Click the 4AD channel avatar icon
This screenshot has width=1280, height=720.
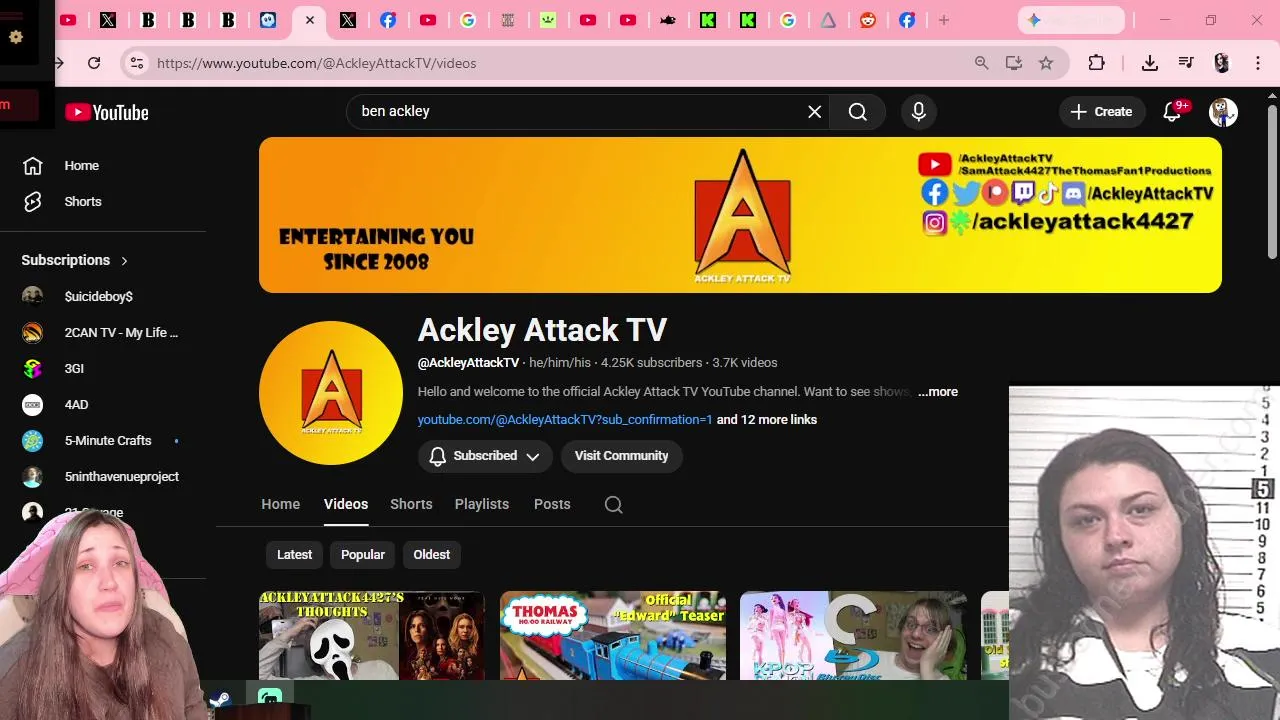tap(33, 404)
